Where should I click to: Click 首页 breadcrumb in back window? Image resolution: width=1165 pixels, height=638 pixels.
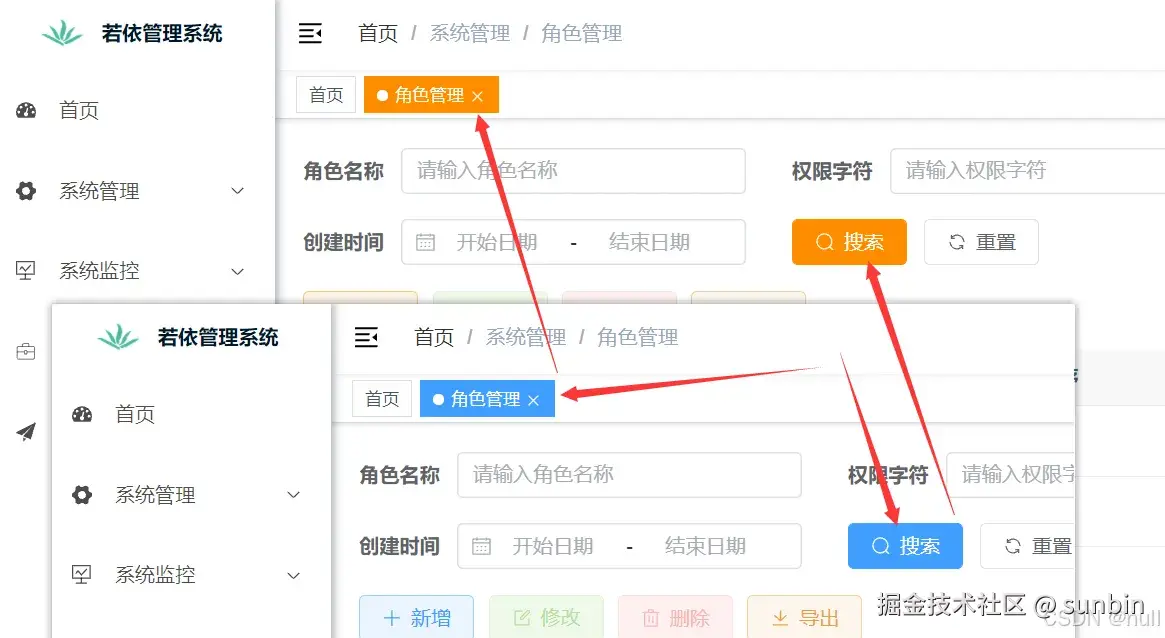point(377,33)
